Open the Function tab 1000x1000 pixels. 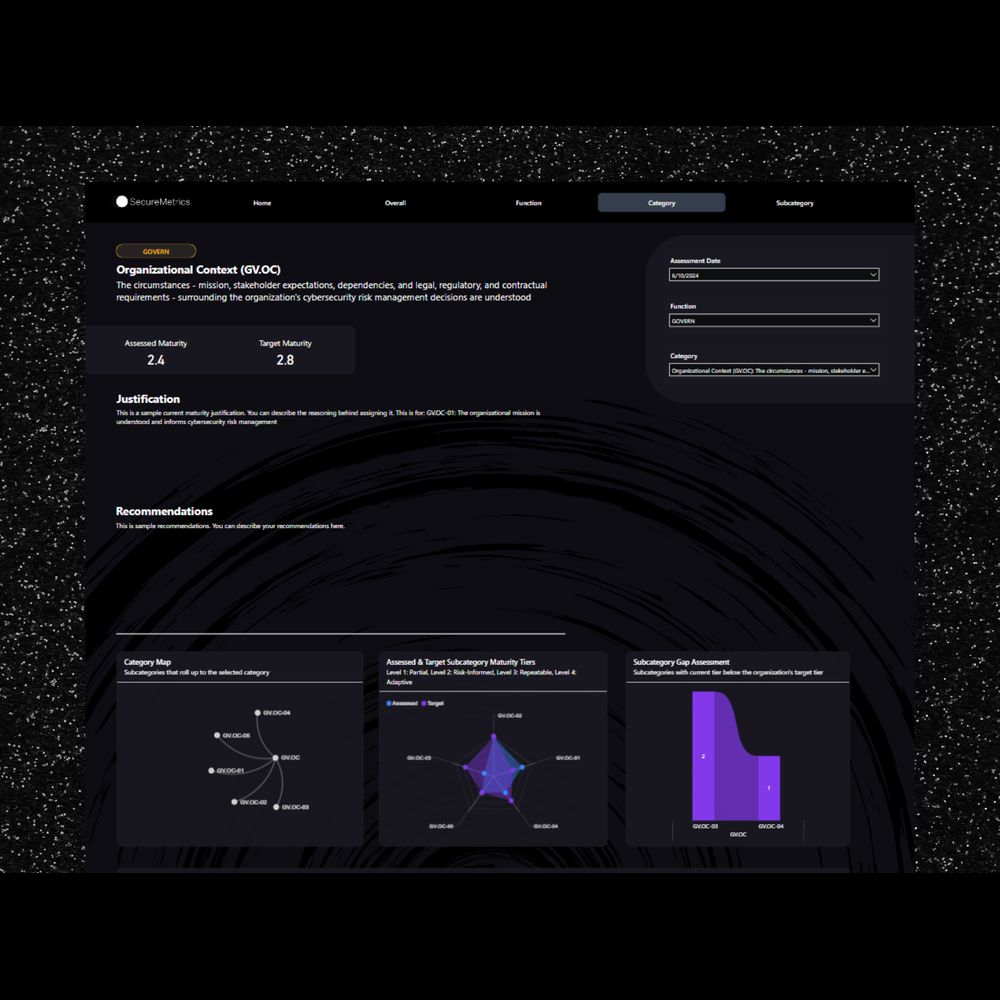[x=528, y=203]
